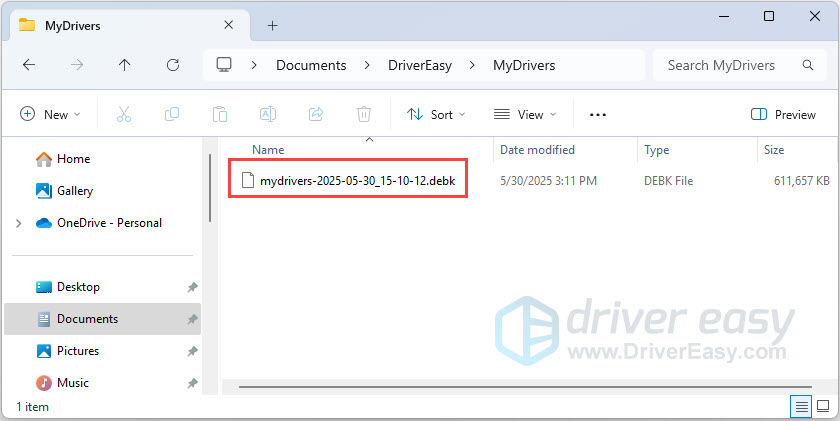
Task: Switch to large thumbnails view layout
Action: [823, 406]
